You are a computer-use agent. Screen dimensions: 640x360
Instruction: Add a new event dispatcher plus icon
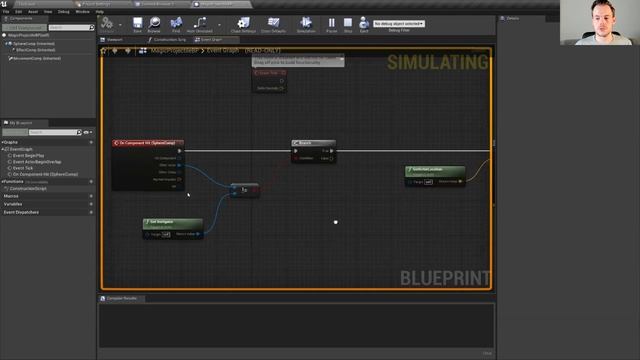click(91, 212)
